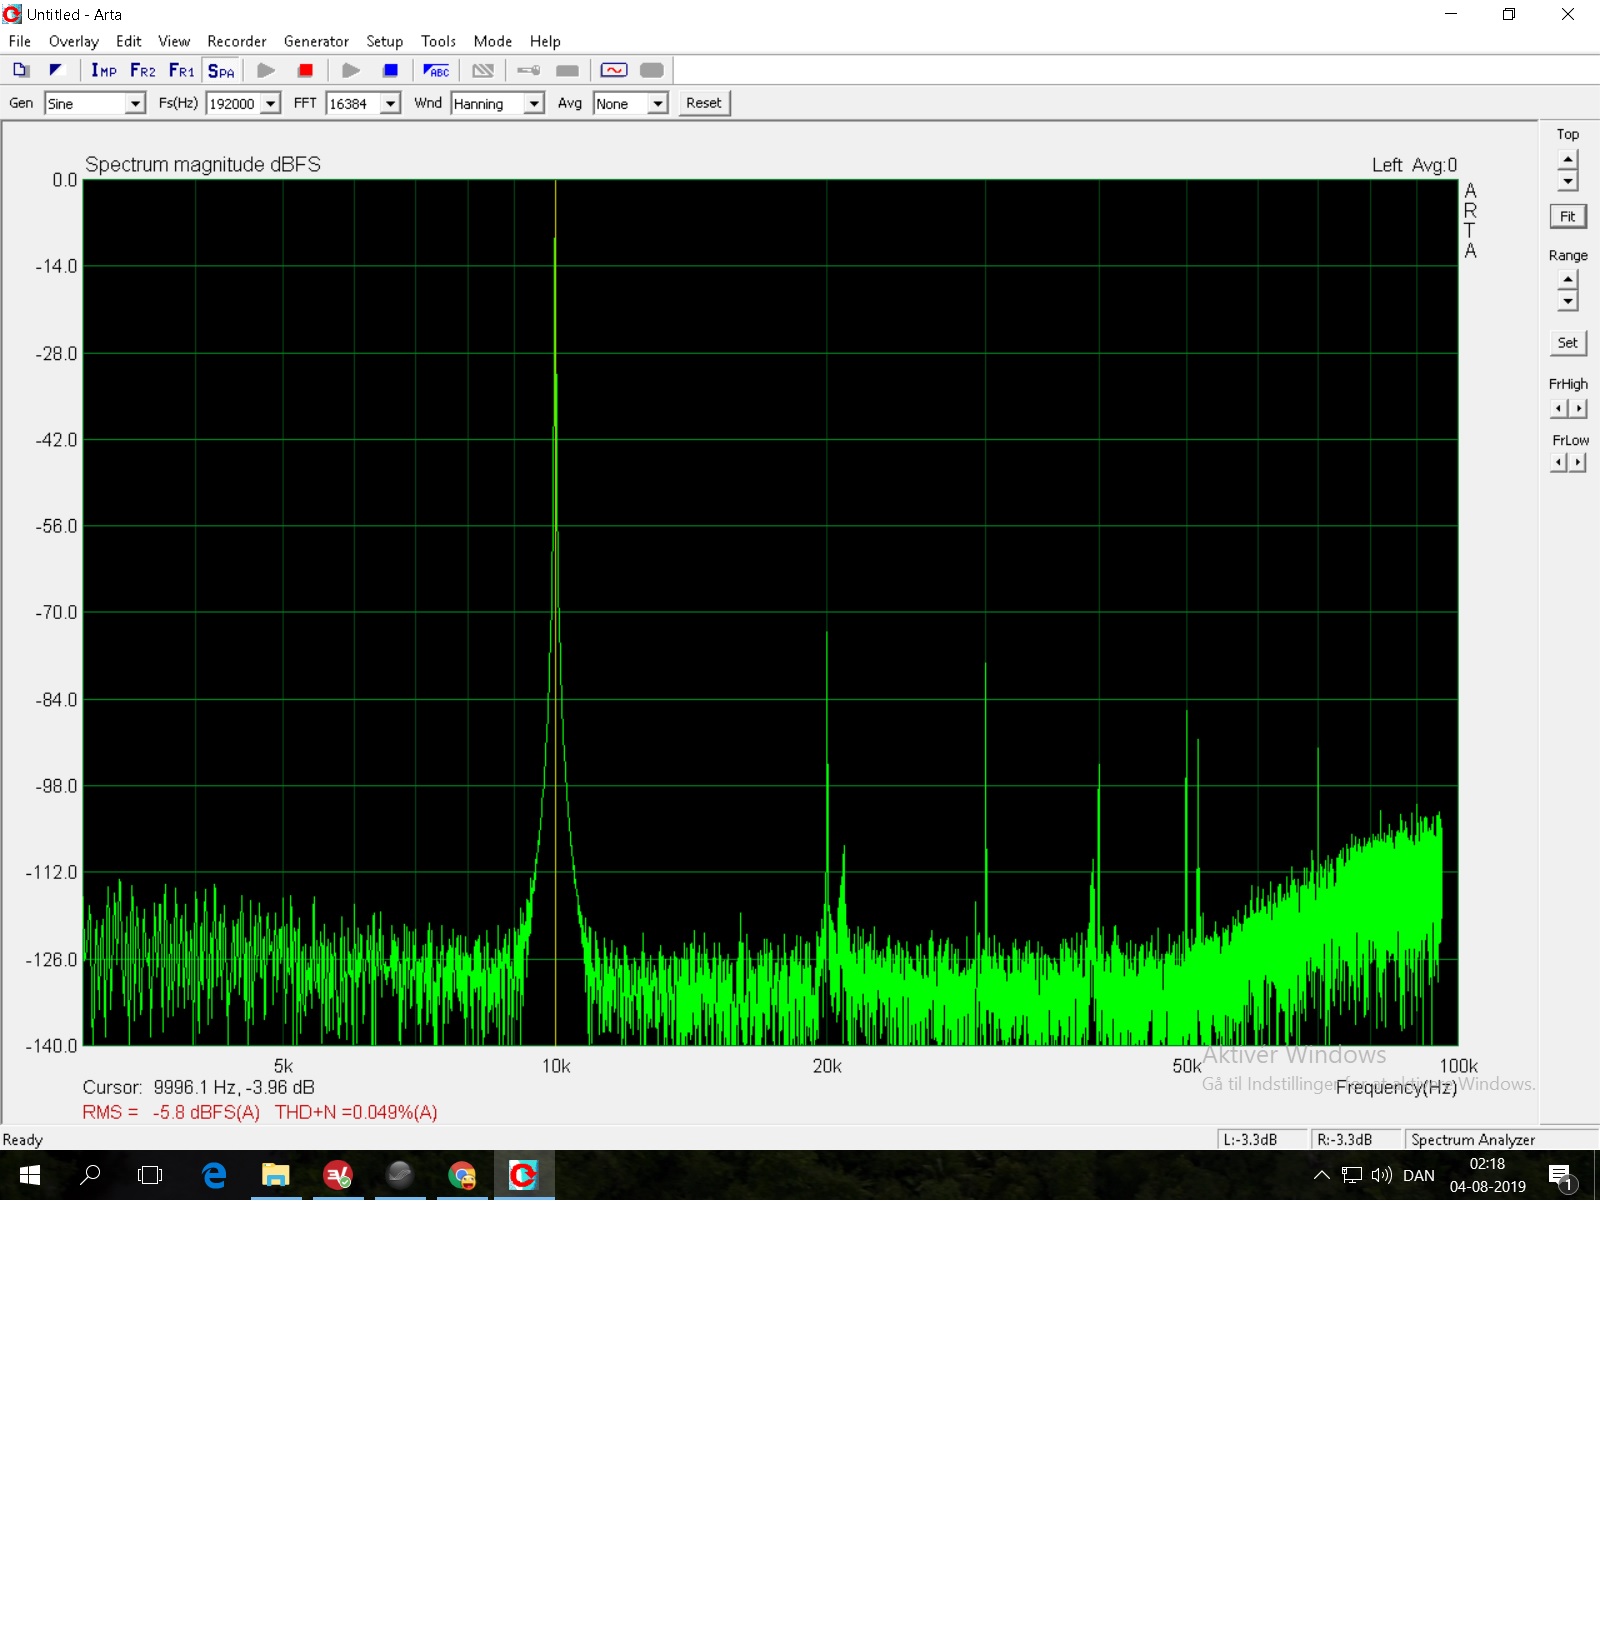Start generator with second play icon
The height and width of the screenshot is (1640, 1600).
tap(351, 70)
